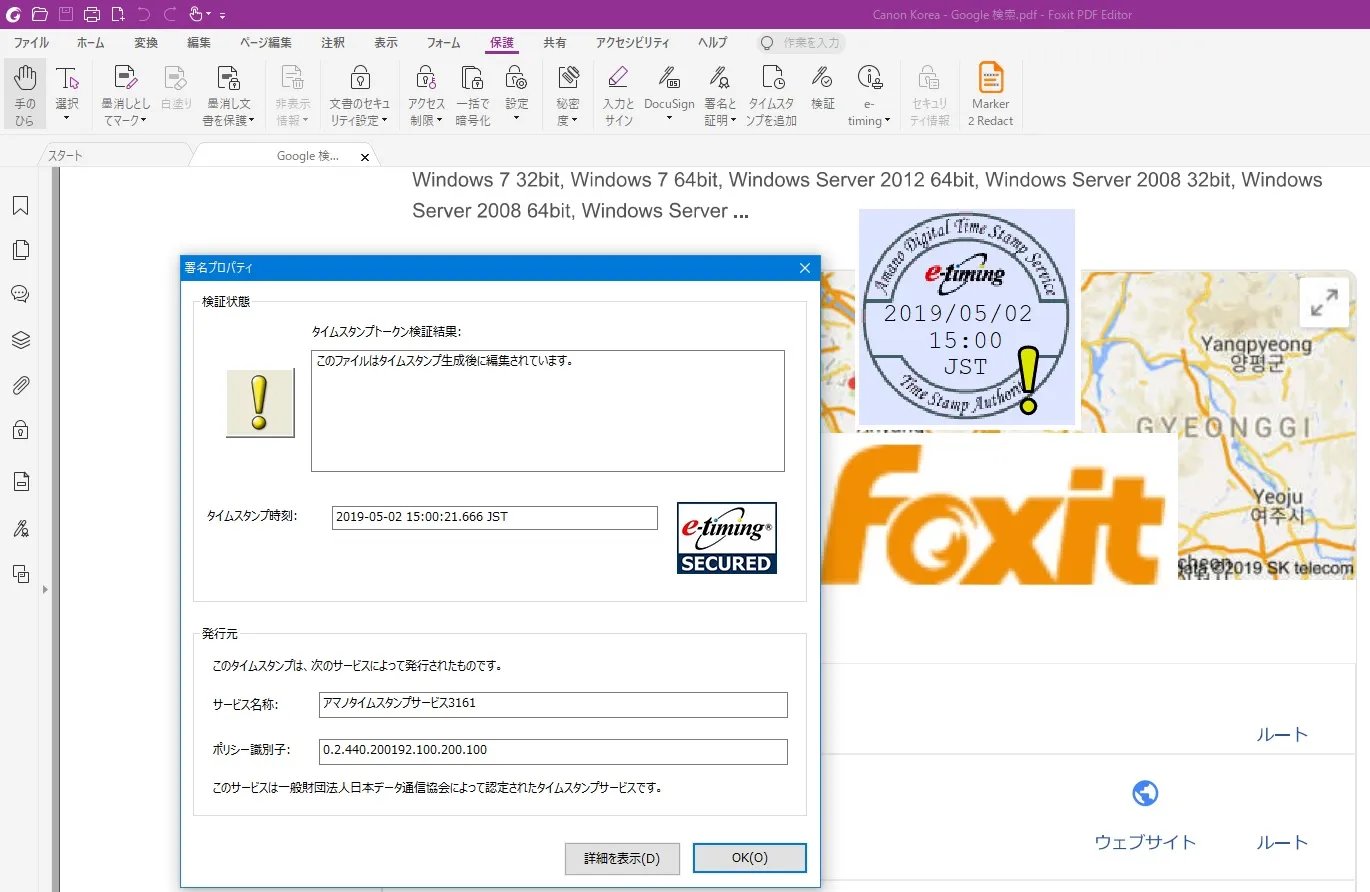
Task: Open the Attachments paperclip panel
Action: tap(20, 385)
